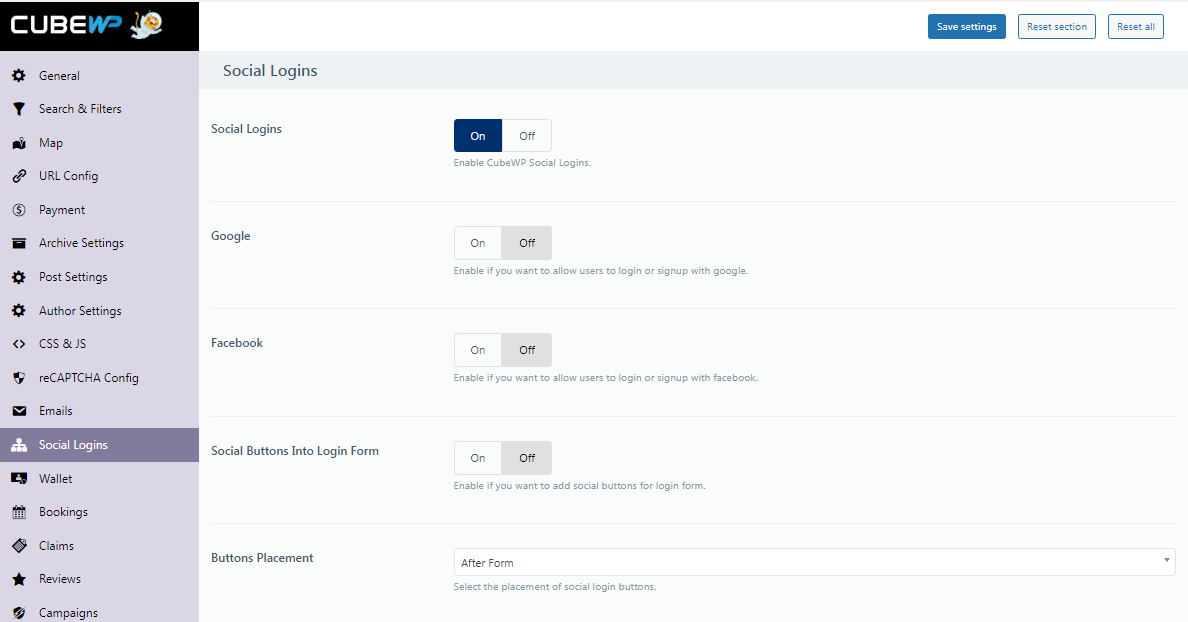Click the Wallet icon in sidebar
The width and height of the screenshot is (1188, 622).
(x=19, y=479)
